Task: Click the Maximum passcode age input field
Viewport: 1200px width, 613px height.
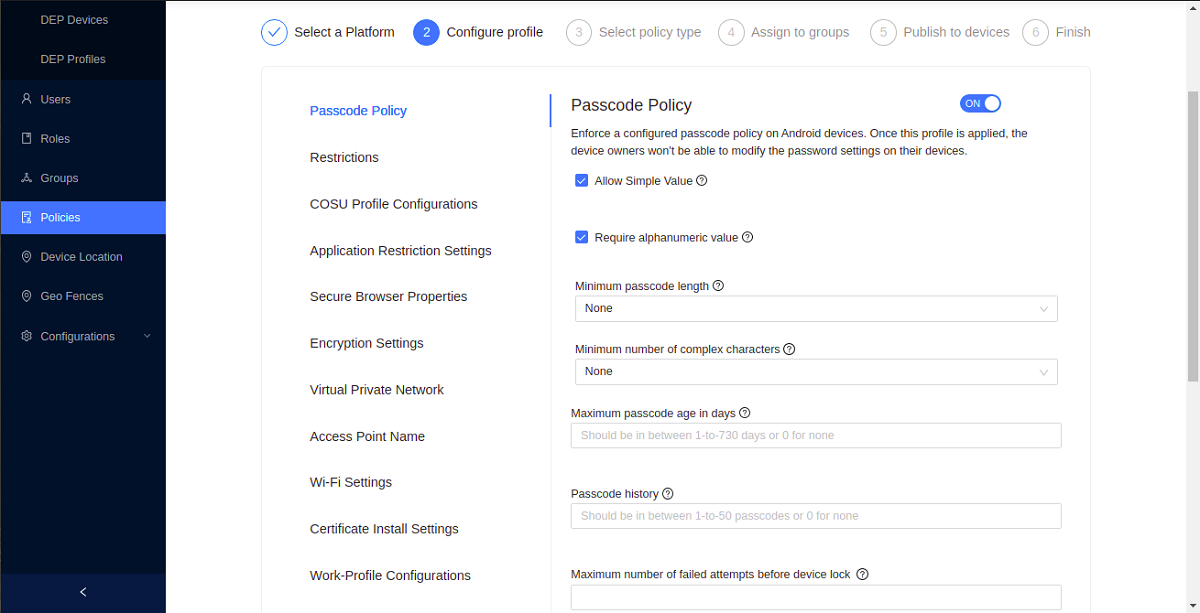Action: pyautogui.click(x=816, y=436)
